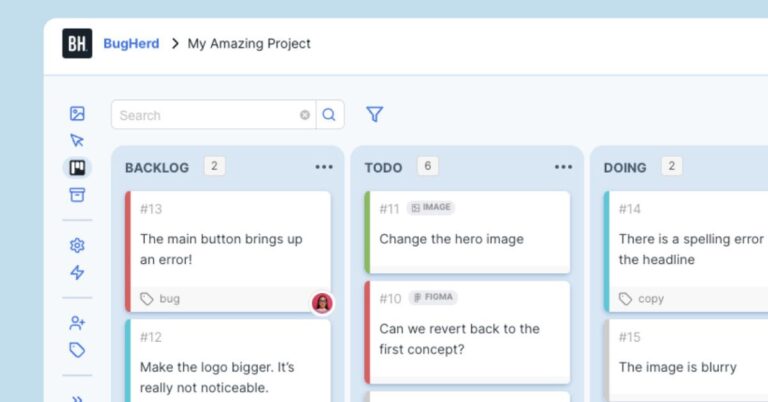This screenshot has width=768, height=402.
Task: Click the My Amazing Project breadcrumb
Action: (x=249, y=44)
